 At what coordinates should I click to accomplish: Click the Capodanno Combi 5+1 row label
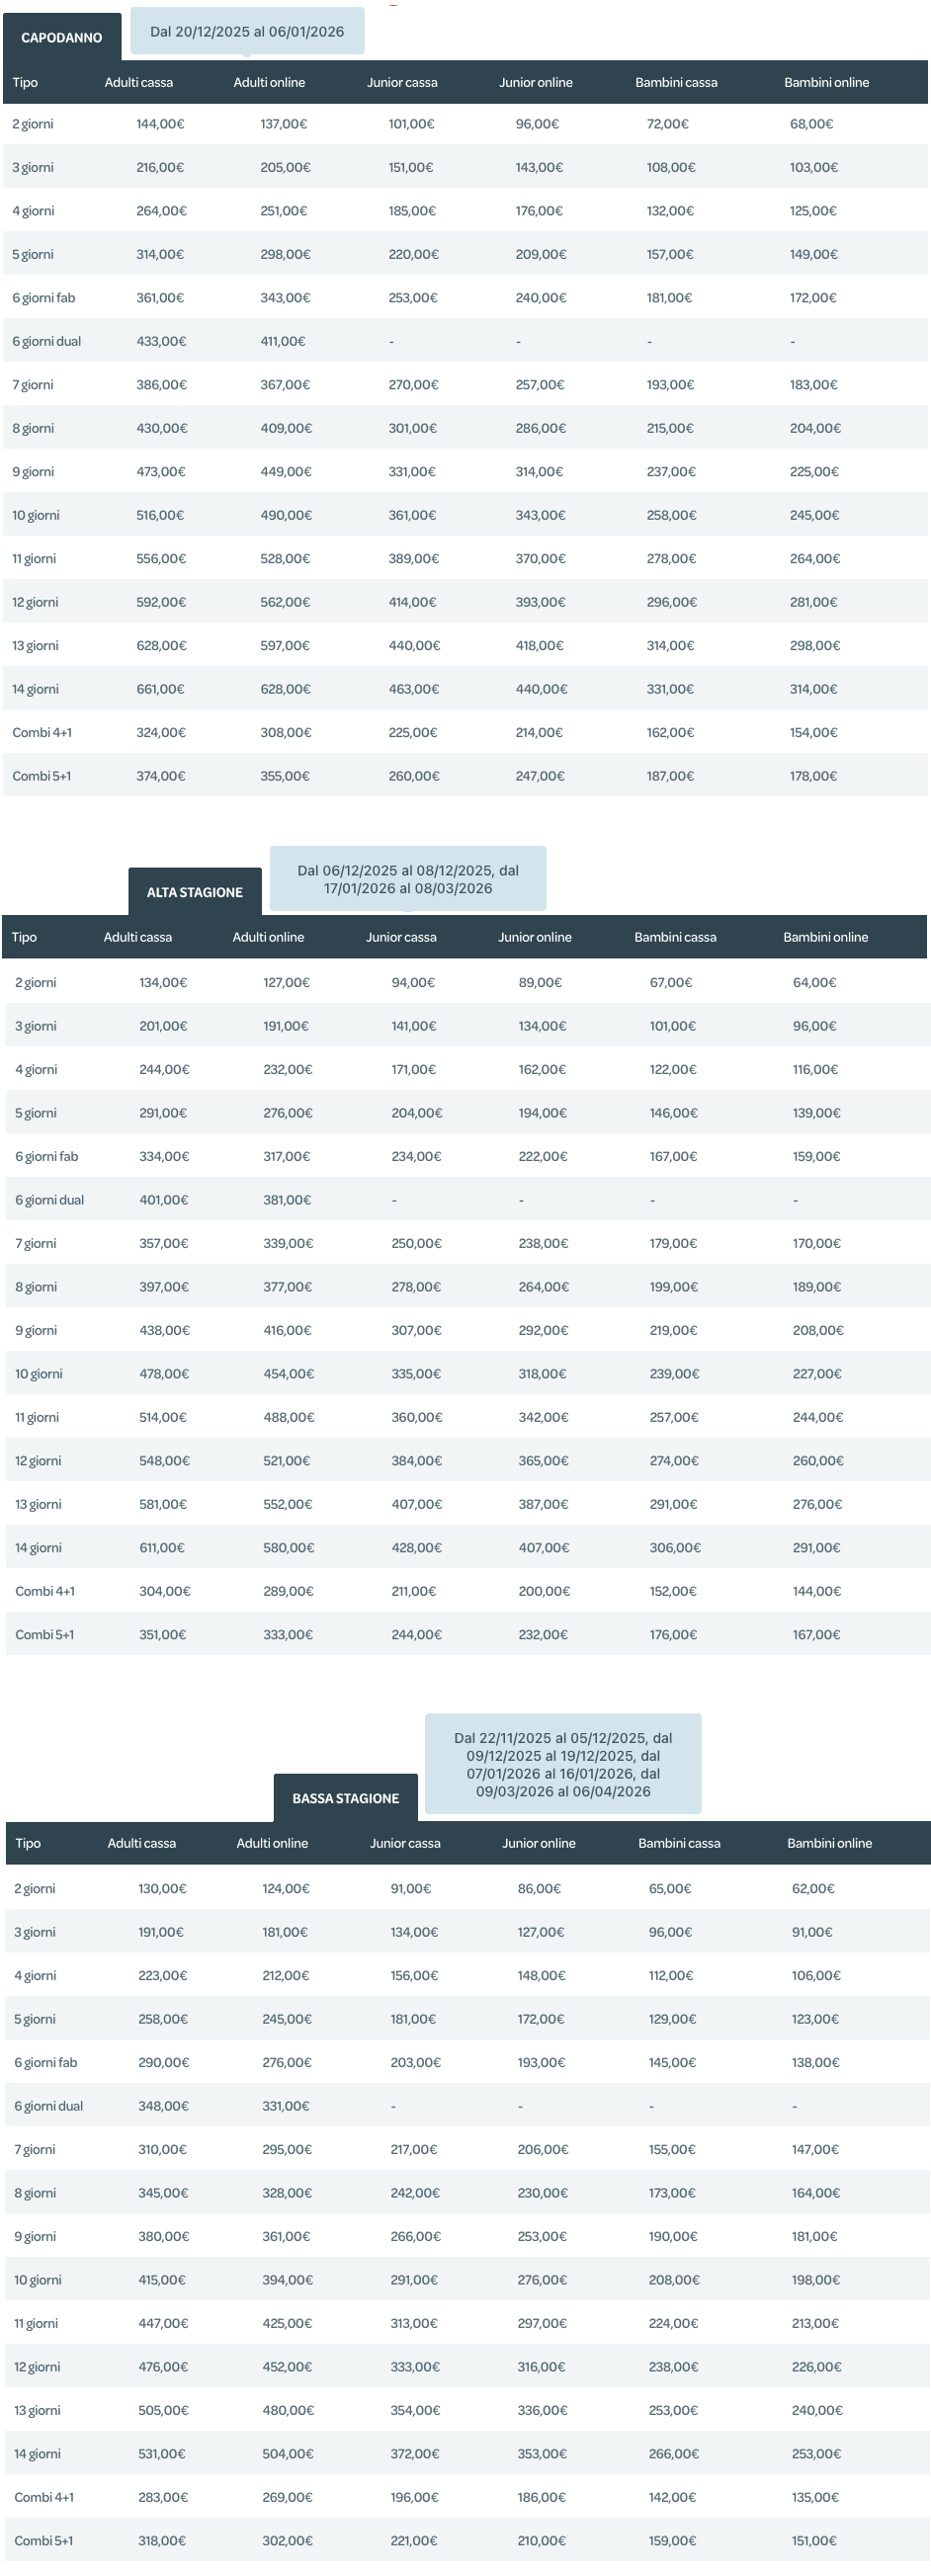tap(42, 776)
